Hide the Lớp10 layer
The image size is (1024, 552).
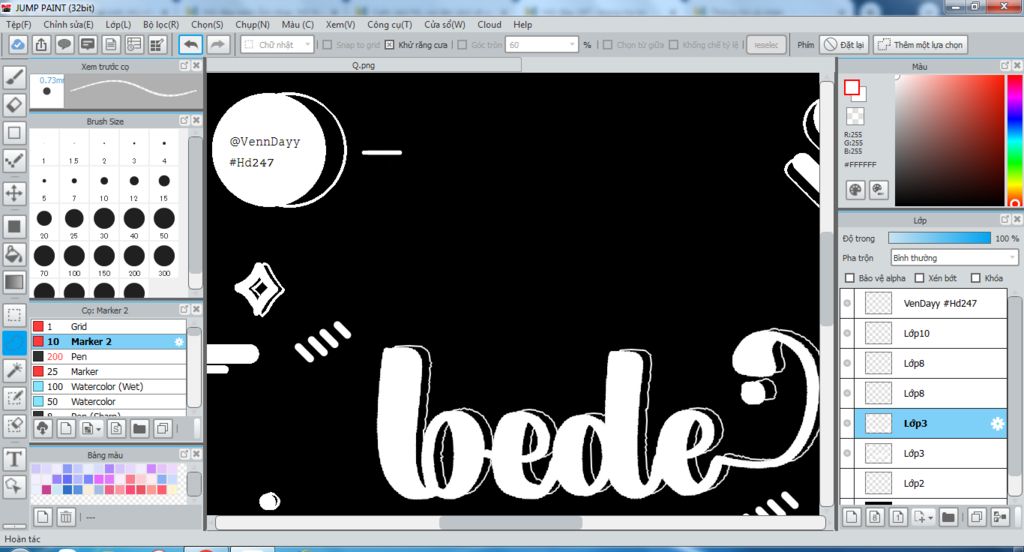pyautogui.click(x=847, y=333)
